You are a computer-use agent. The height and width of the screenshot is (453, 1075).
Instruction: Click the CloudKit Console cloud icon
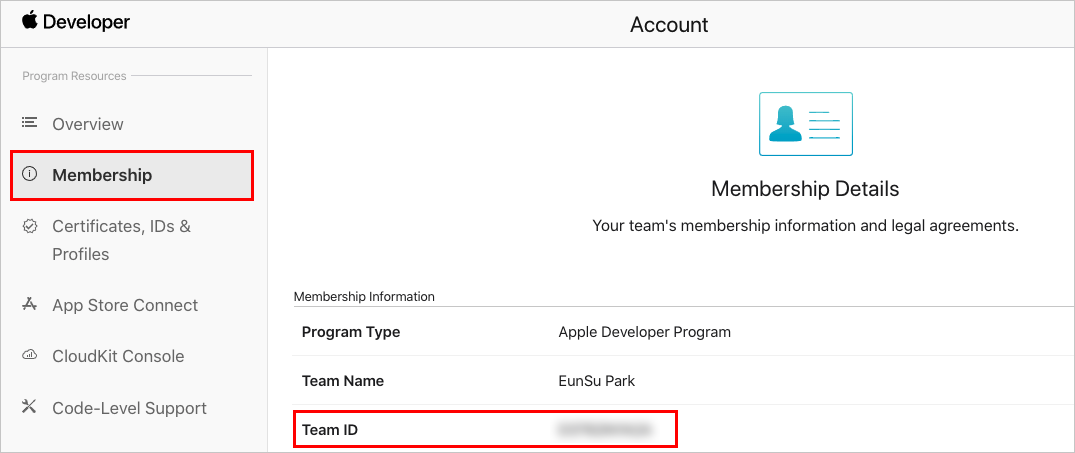tap(29, 355)
